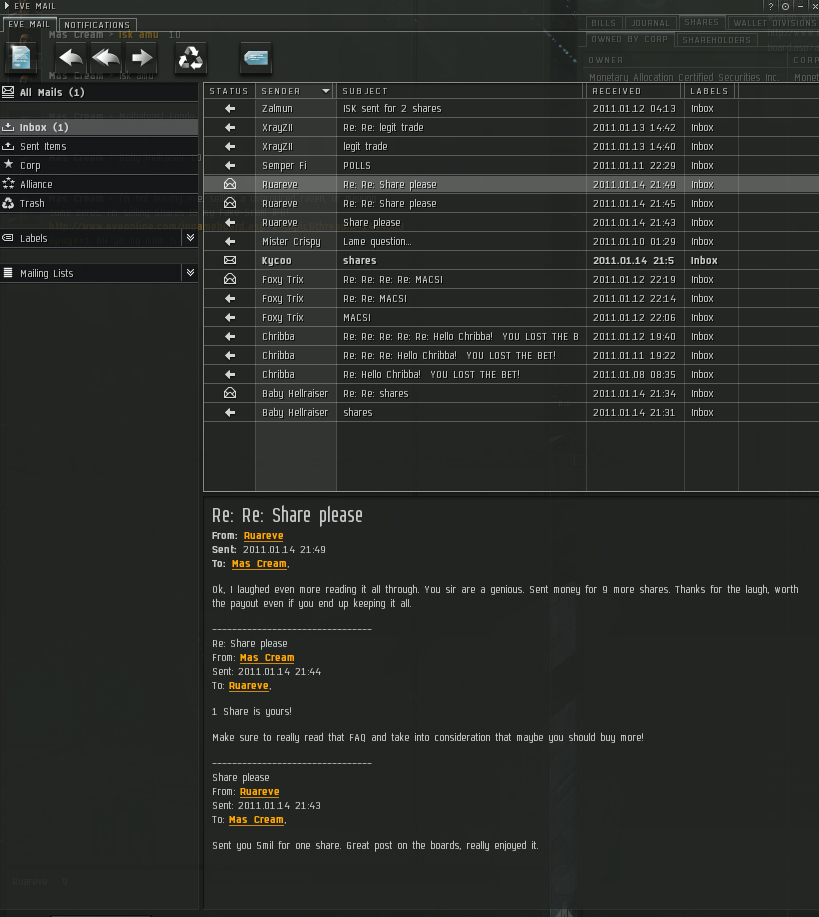Image resolution: width=819 pixels, height=917 pixels.
Task: Click unread envelope status icon on Kycoo row
Action: pyautogui.click(x=230, y=261)
